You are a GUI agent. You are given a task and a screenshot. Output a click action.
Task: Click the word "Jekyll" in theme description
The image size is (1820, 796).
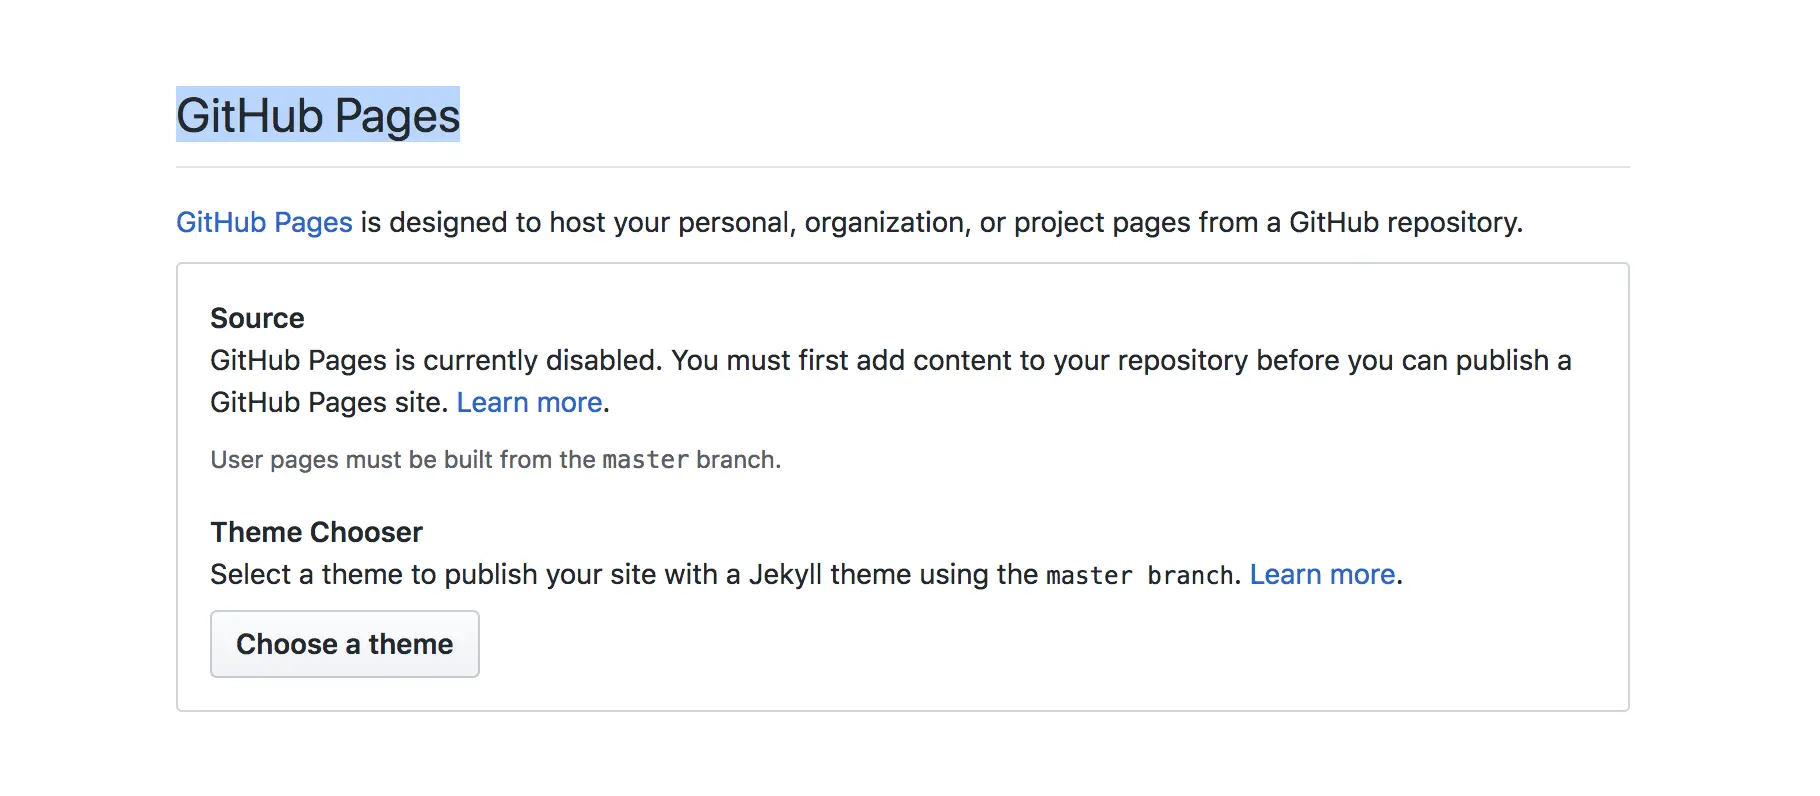[785, 574]
